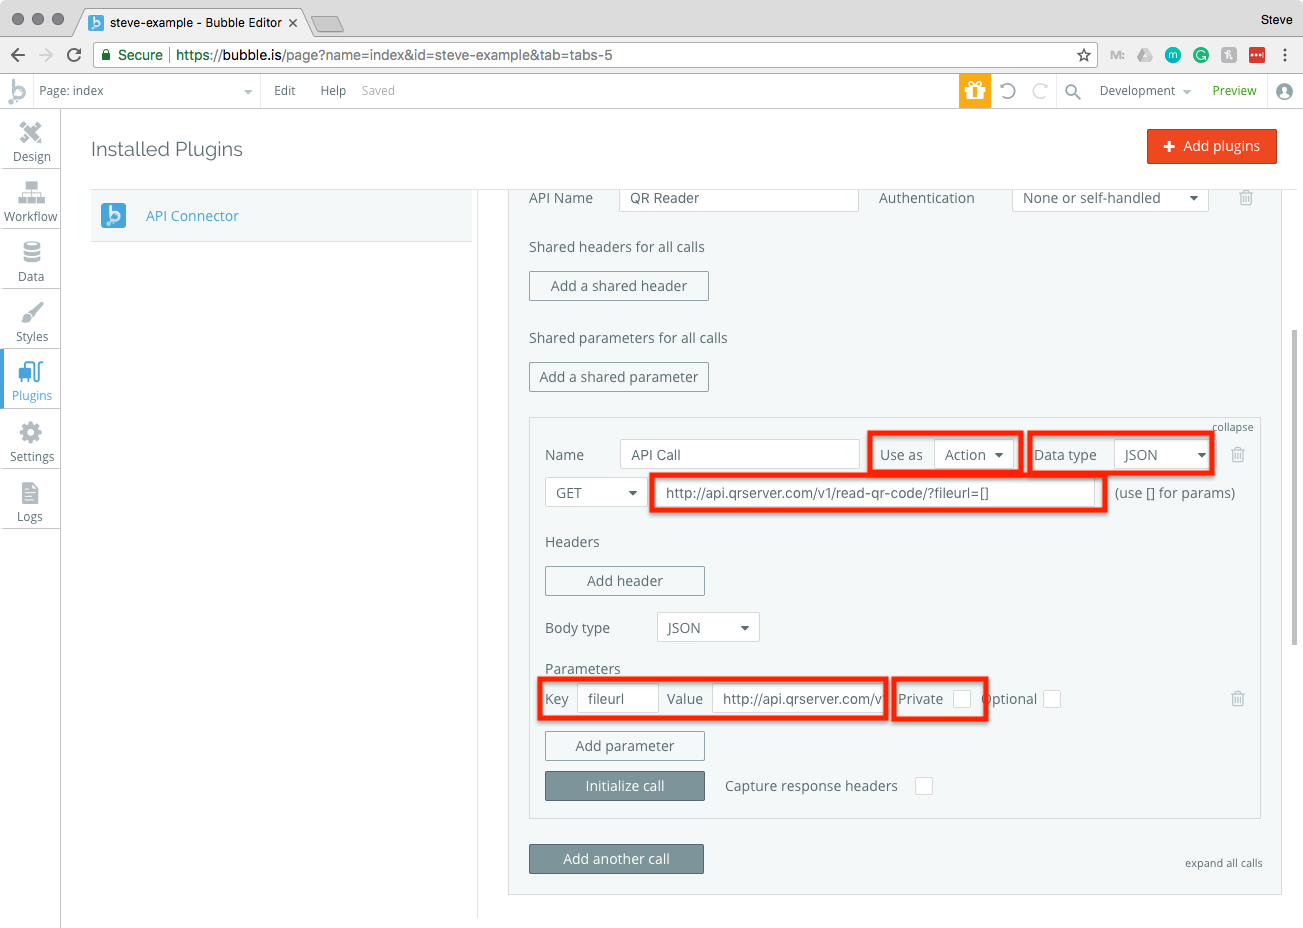Image resolution: width=1303 pixels, height=928 pixels.
Task: Open the Styles tab in sidebar
Action: point(31,321)
